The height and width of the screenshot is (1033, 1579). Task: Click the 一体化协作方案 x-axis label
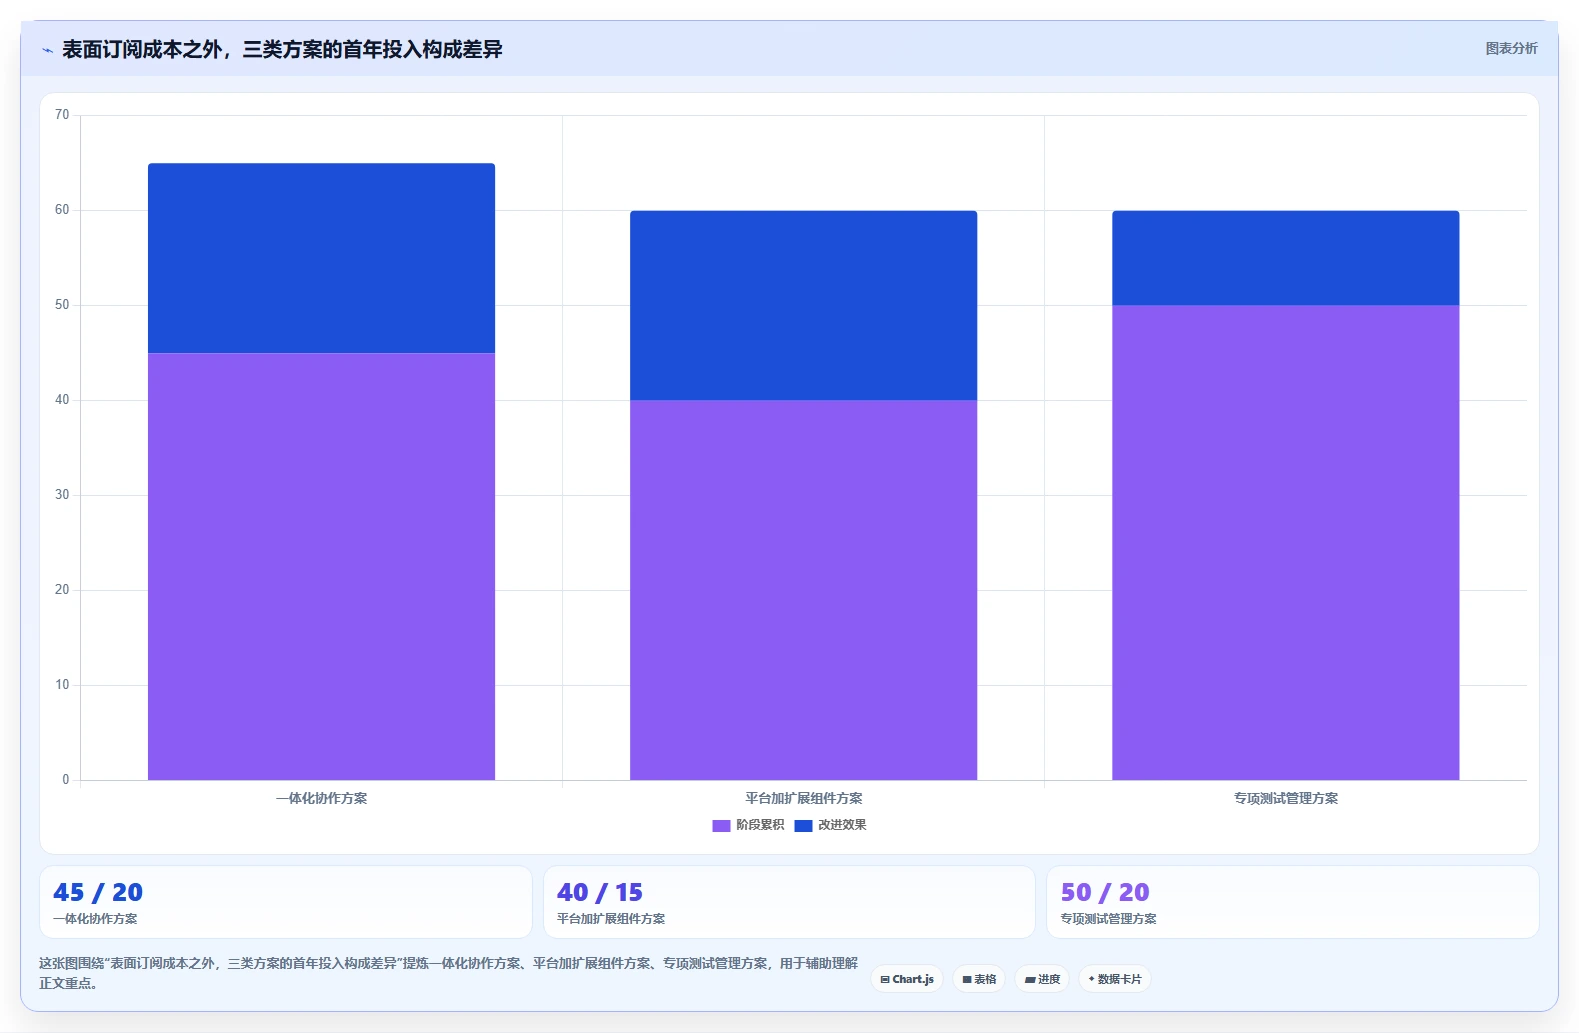point(321,798)
